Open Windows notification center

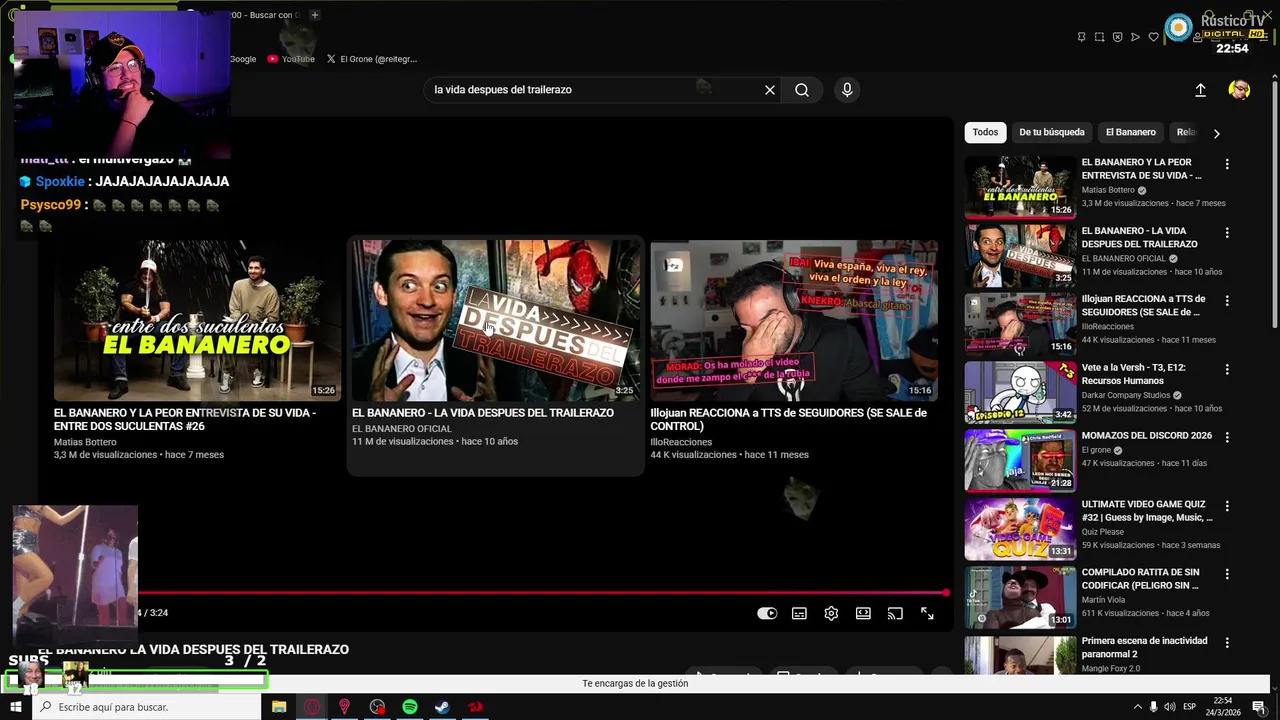pos(1258,707)
